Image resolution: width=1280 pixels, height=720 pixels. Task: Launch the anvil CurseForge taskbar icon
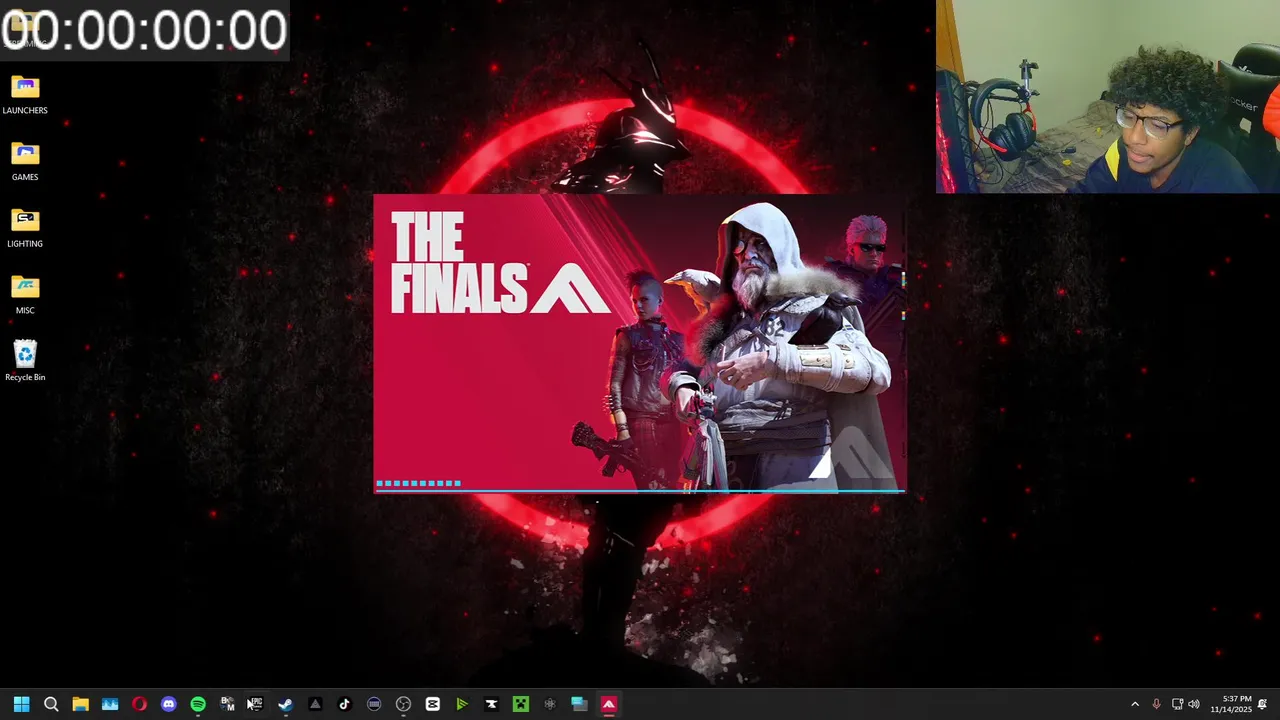491,704
